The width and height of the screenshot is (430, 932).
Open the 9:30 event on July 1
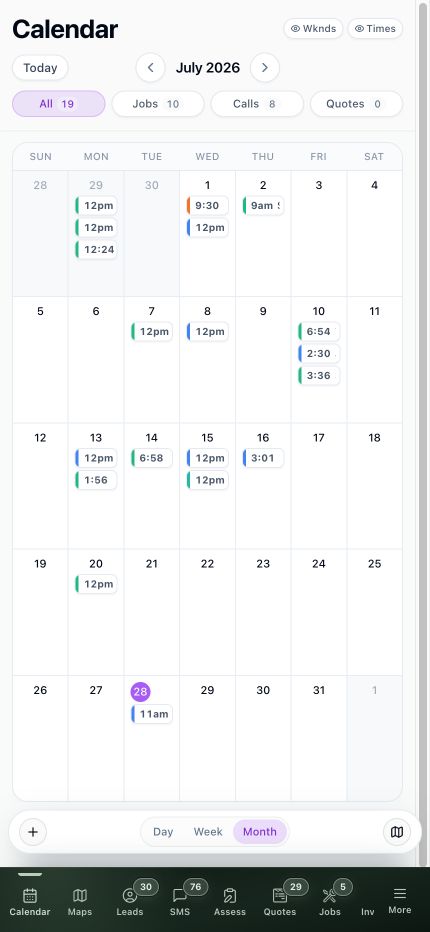pos(207,206)
